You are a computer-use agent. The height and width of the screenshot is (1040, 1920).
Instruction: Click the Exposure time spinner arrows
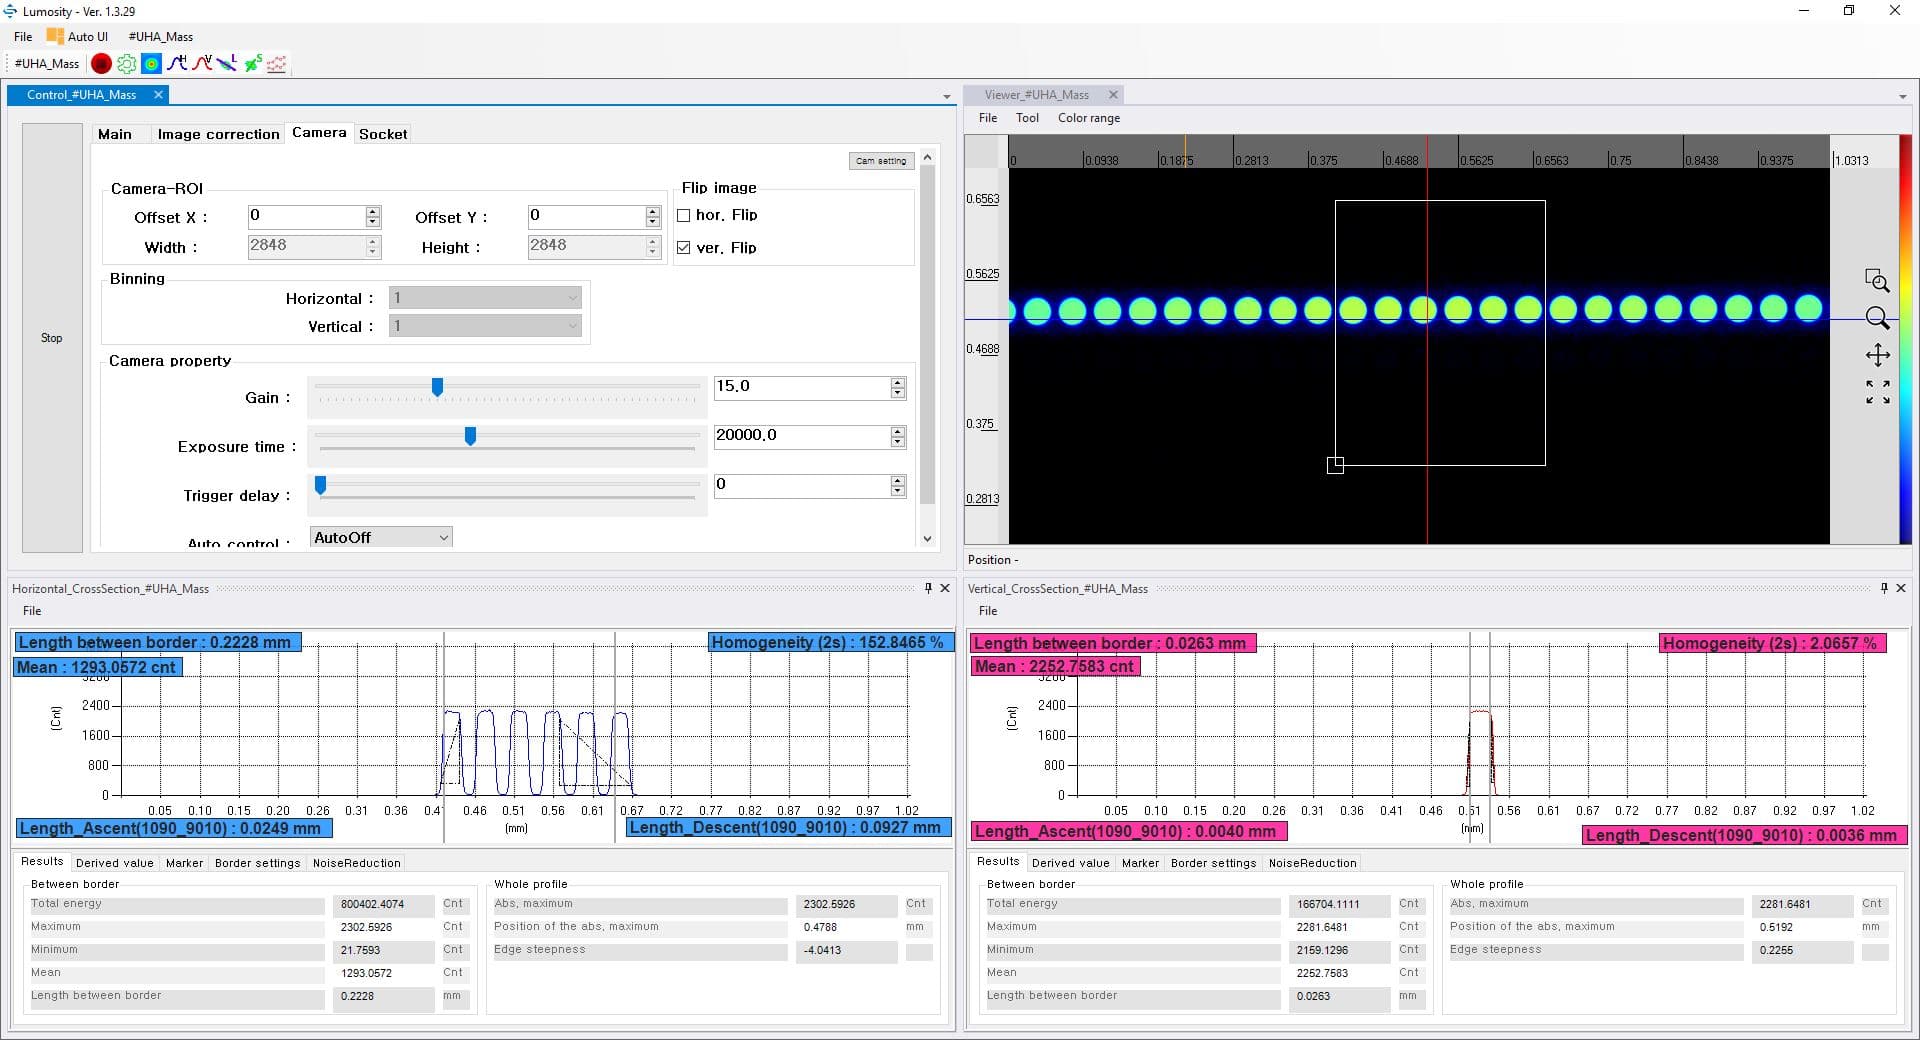coord(898,436)
